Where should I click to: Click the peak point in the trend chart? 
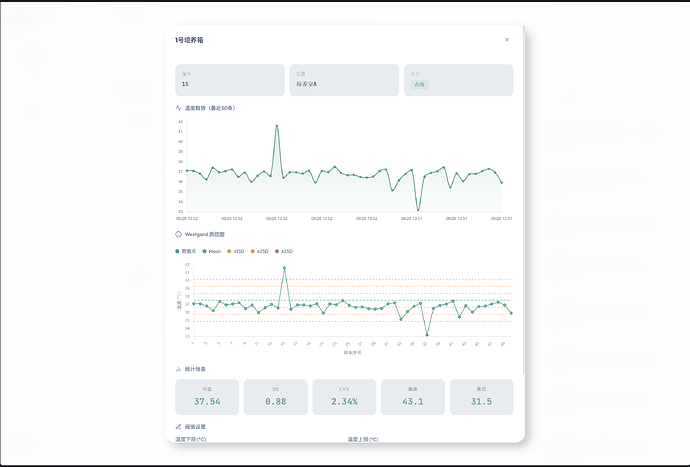pos(277,126)
